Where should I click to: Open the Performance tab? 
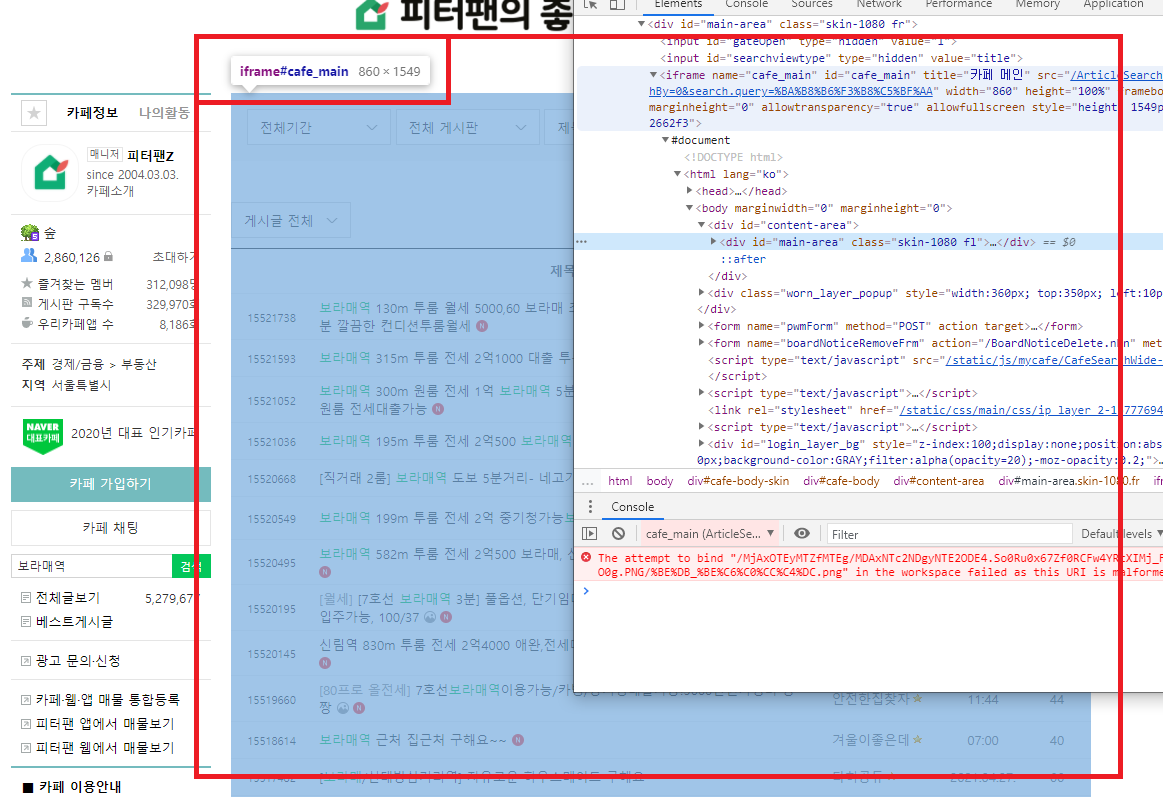click(958, 4)
